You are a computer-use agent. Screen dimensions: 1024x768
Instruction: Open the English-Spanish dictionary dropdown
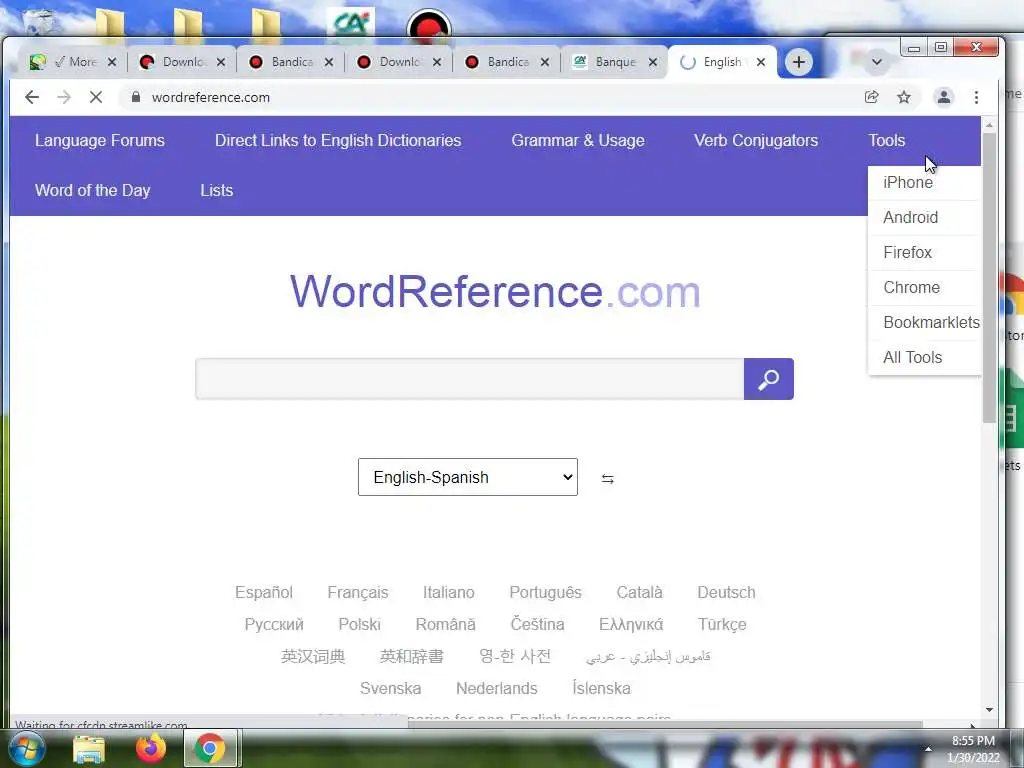point(468,477)
